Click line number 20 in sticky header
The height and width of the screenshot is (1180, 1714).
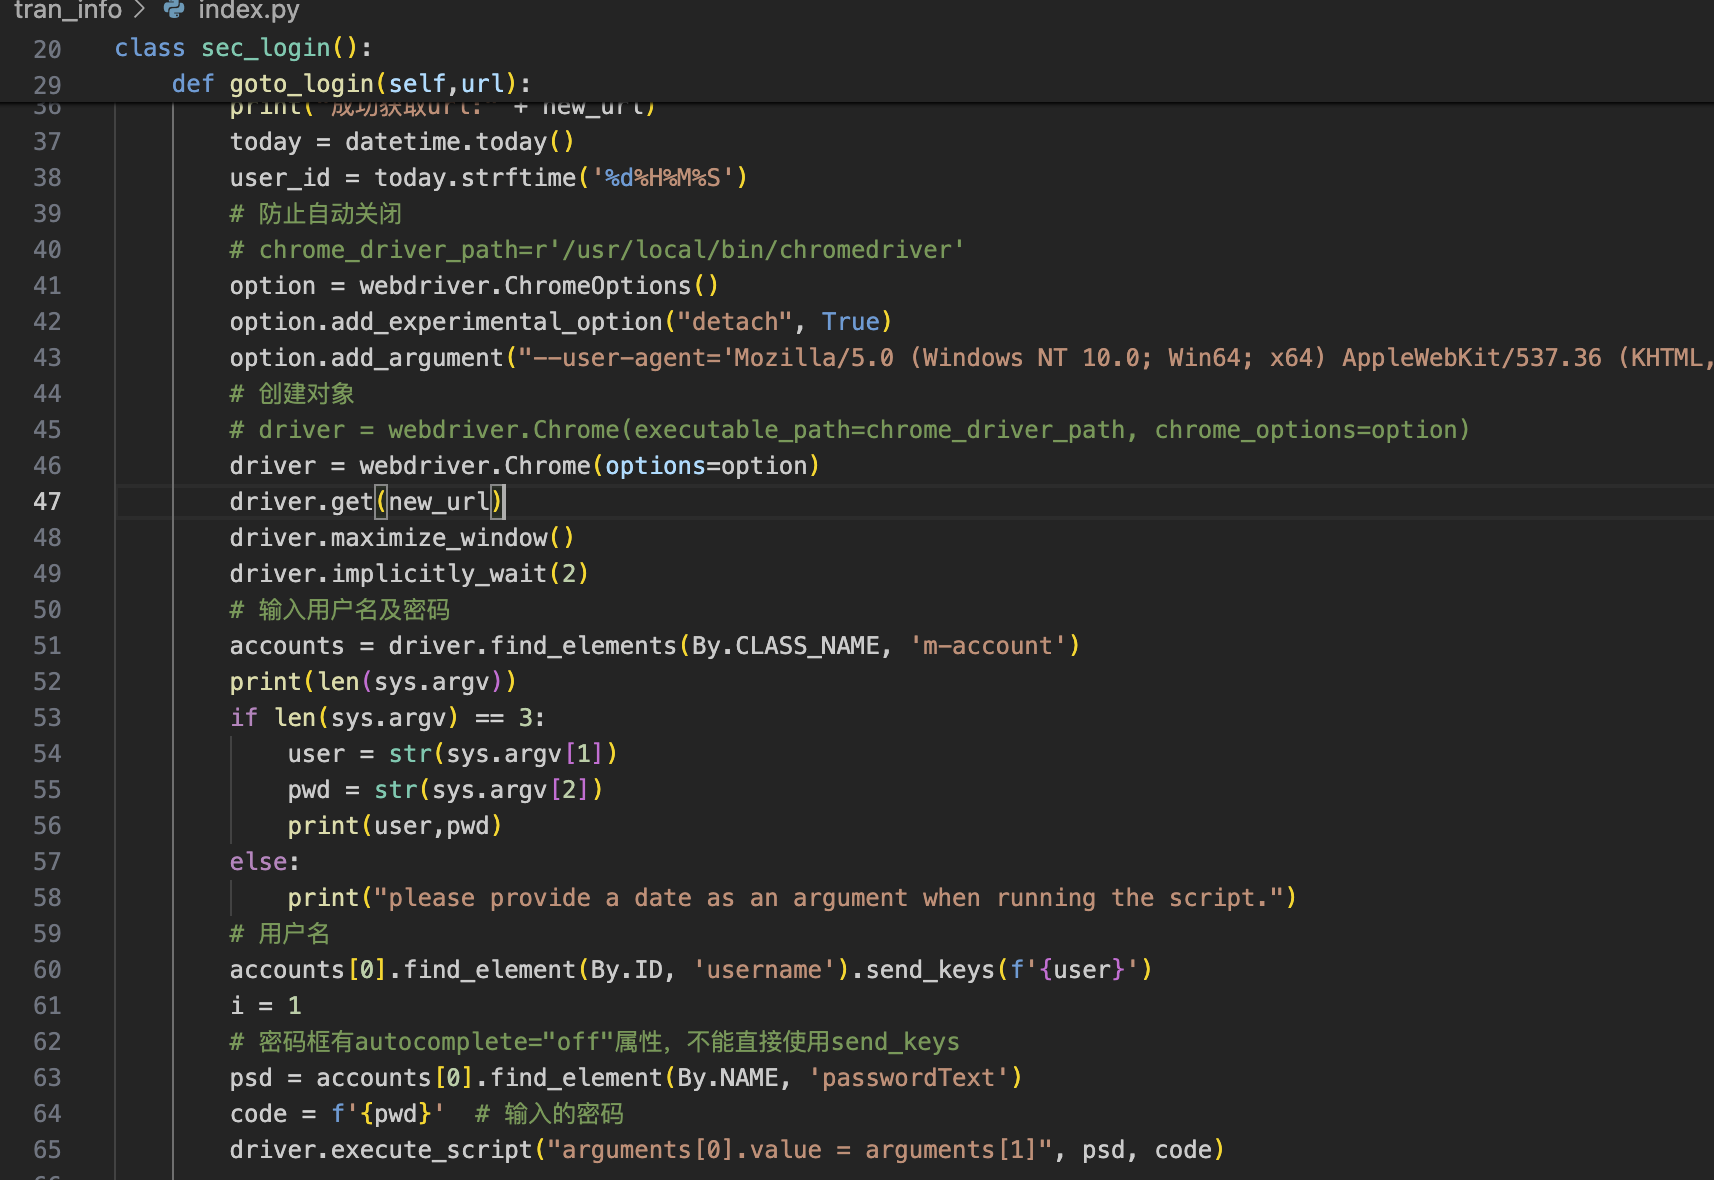tap(47, 50)
